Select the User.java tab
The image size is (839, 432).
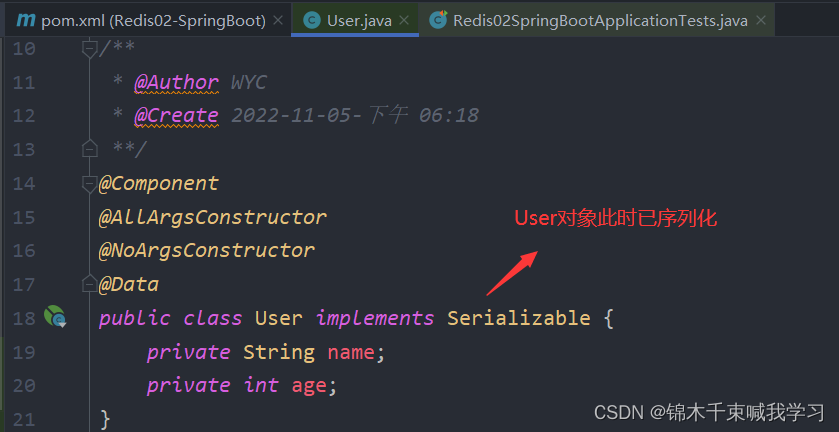point(357,20)
